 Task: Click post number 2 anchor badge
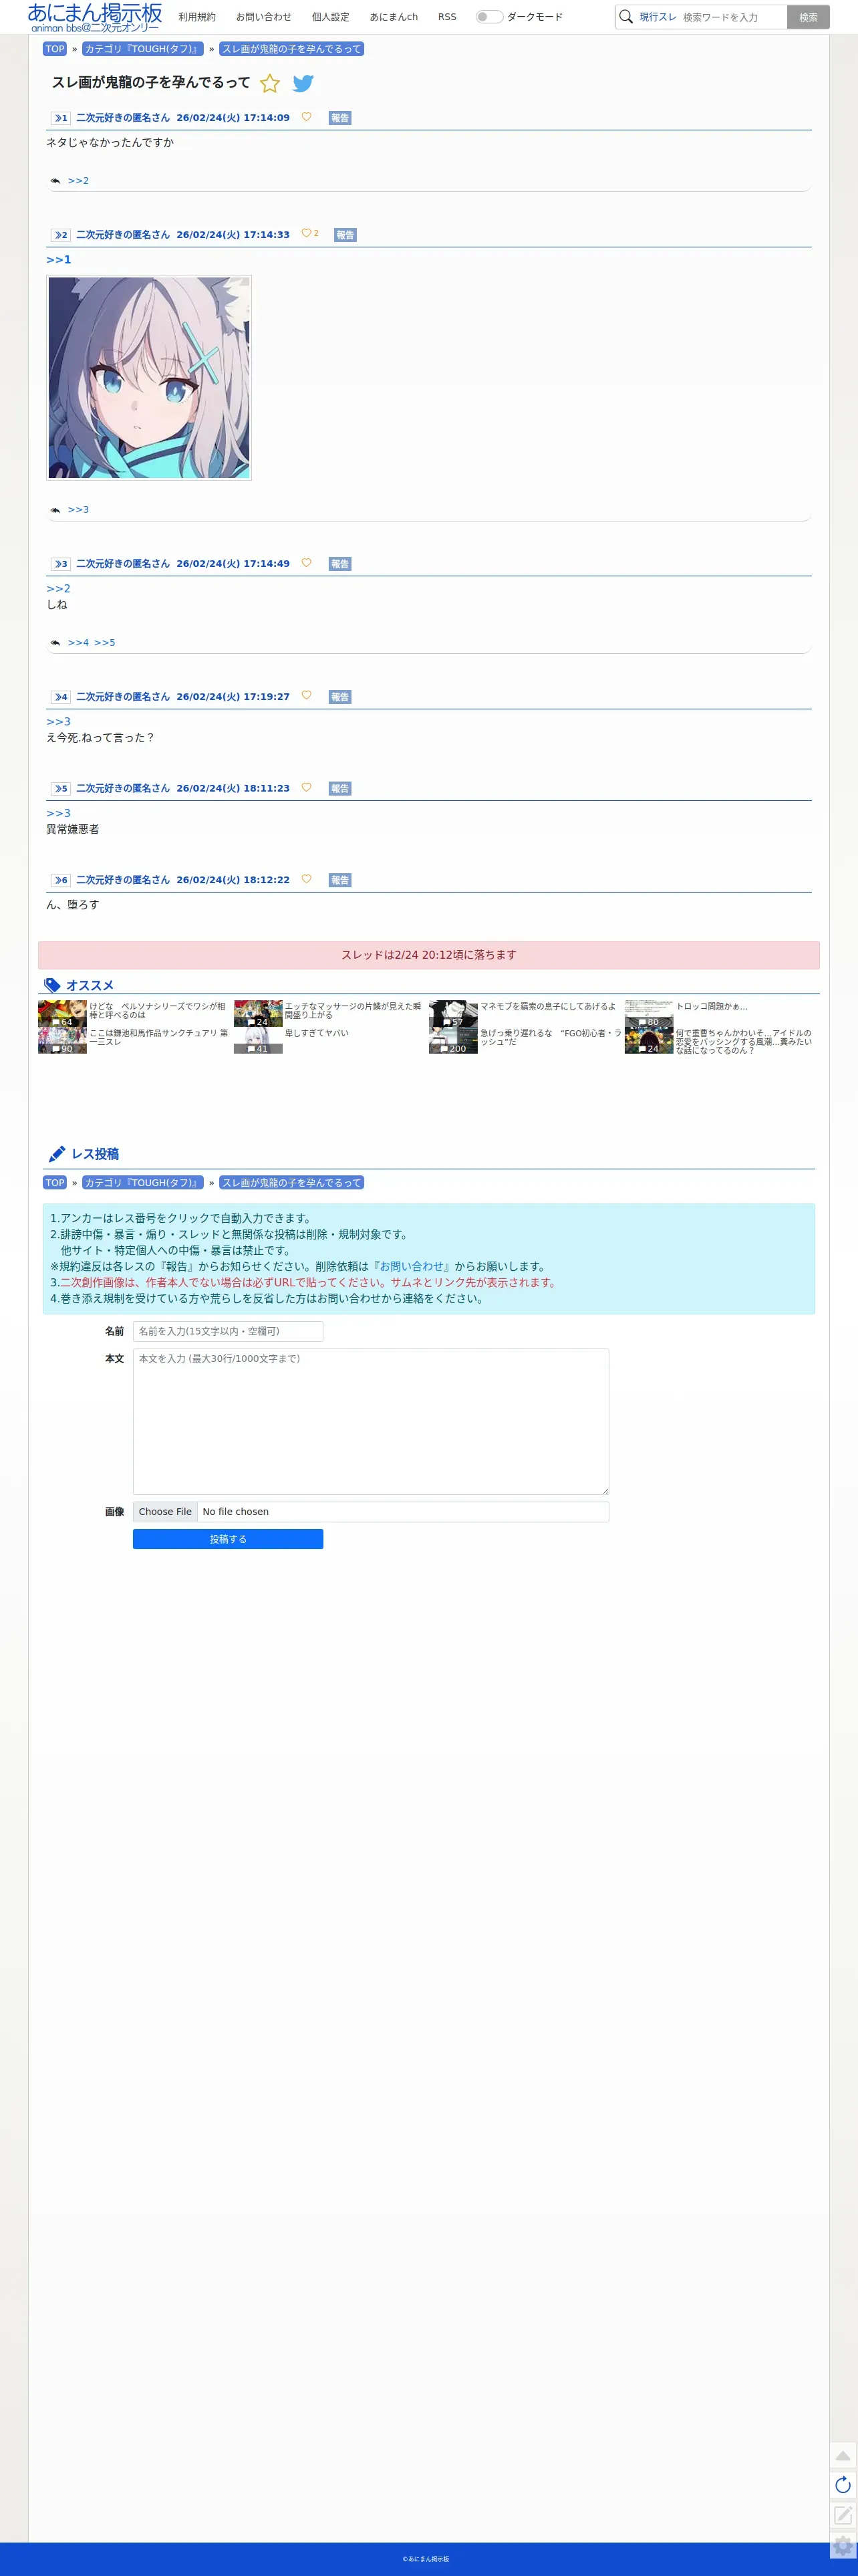point(61,235)
